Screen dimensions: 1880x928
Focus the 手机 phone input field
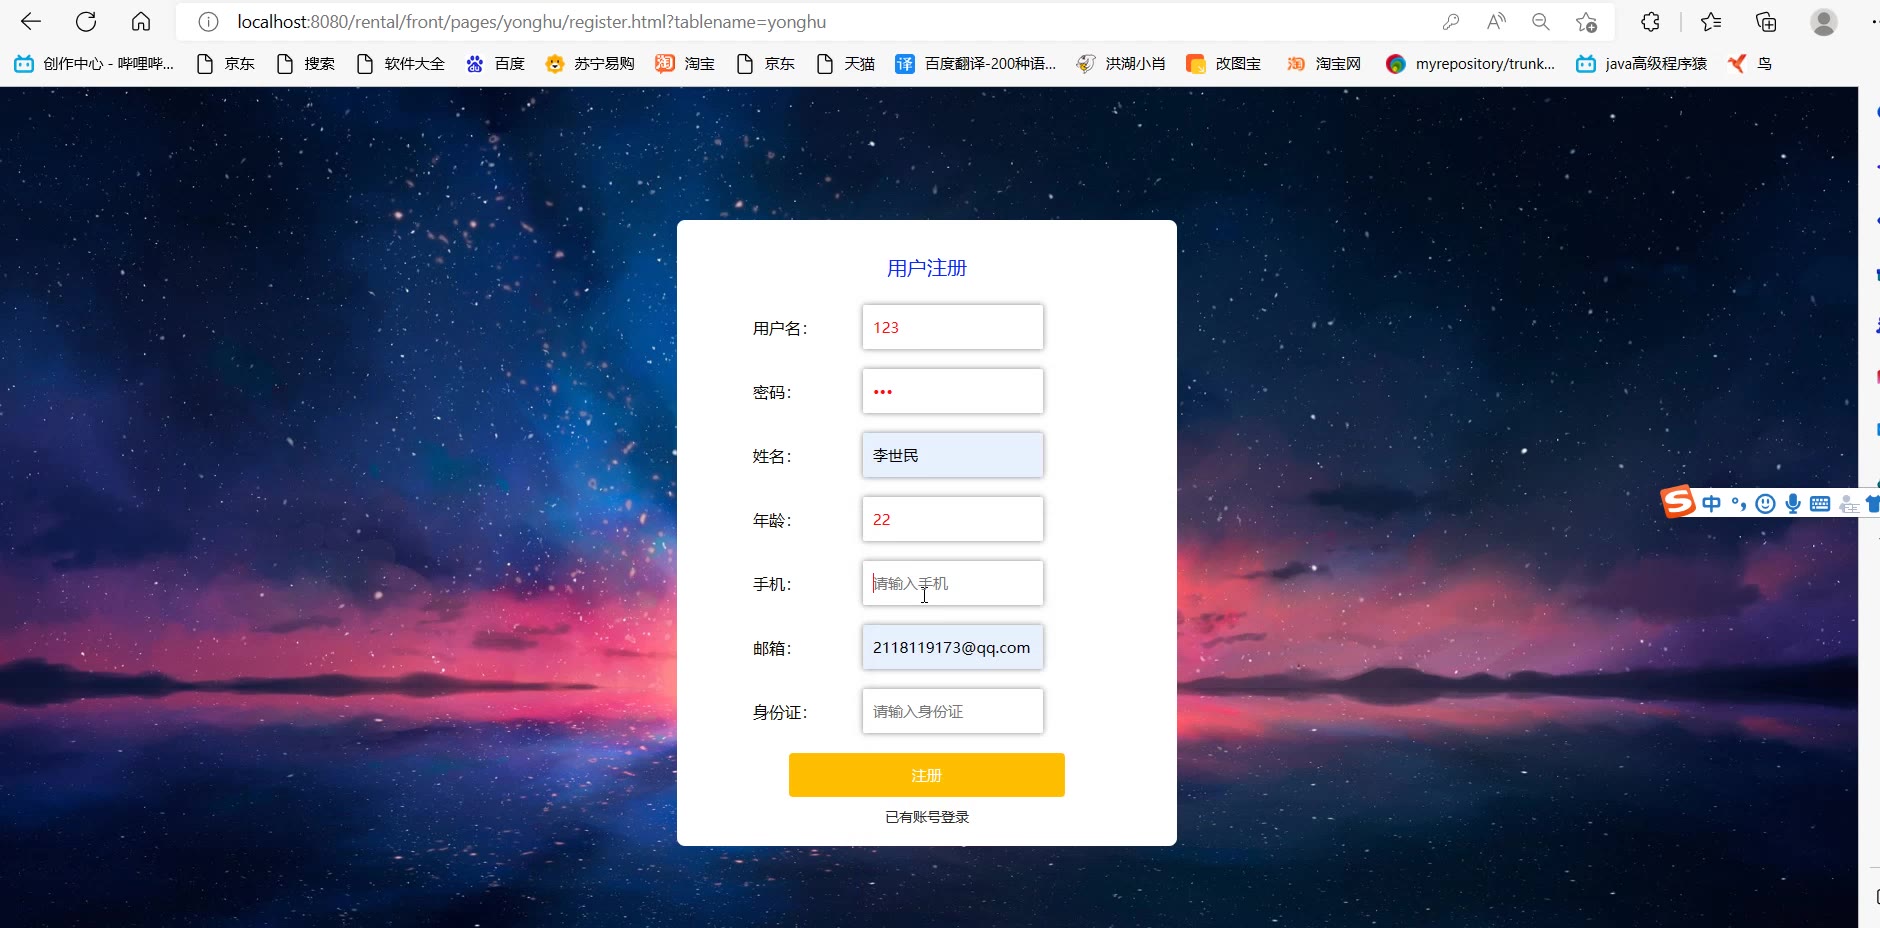pos(952,583)
